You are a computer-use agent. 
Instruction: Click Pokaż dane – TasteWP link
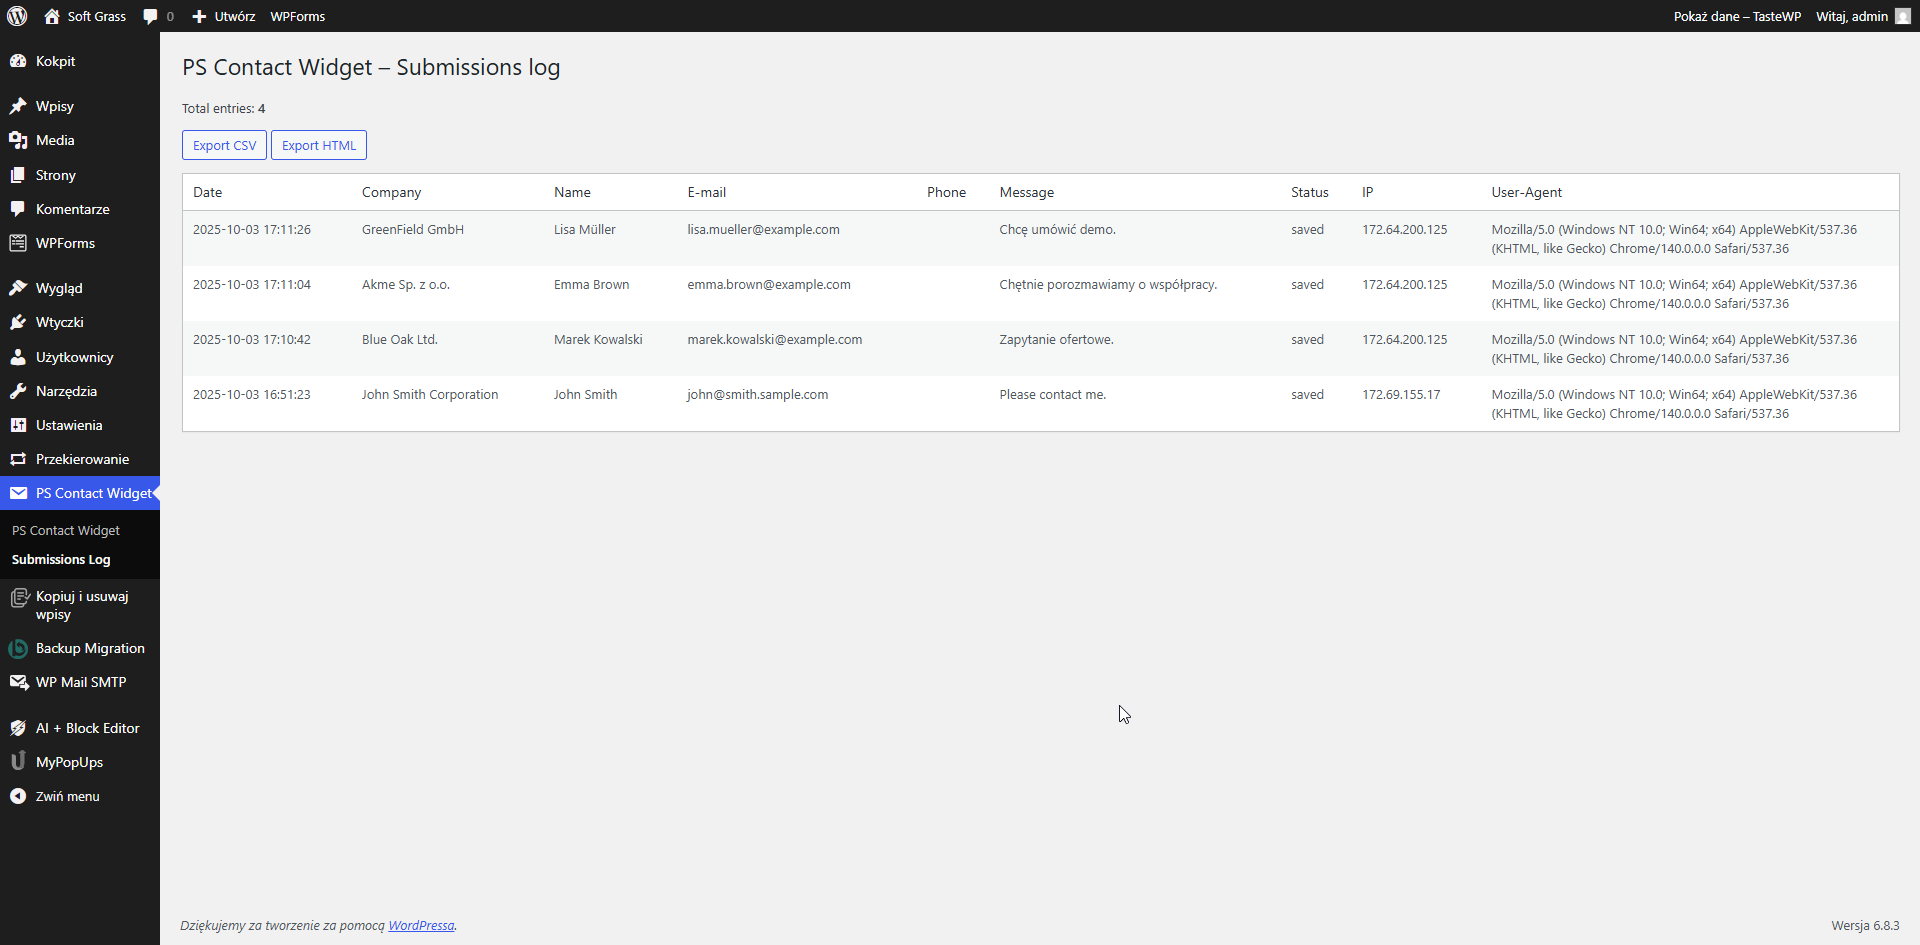click(x=1737, y=16)
